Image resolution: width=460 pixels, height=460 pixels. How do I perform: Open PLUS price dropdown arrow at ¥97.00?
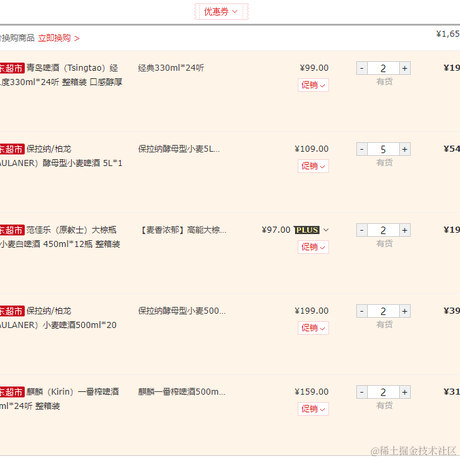tap(326, 230)
